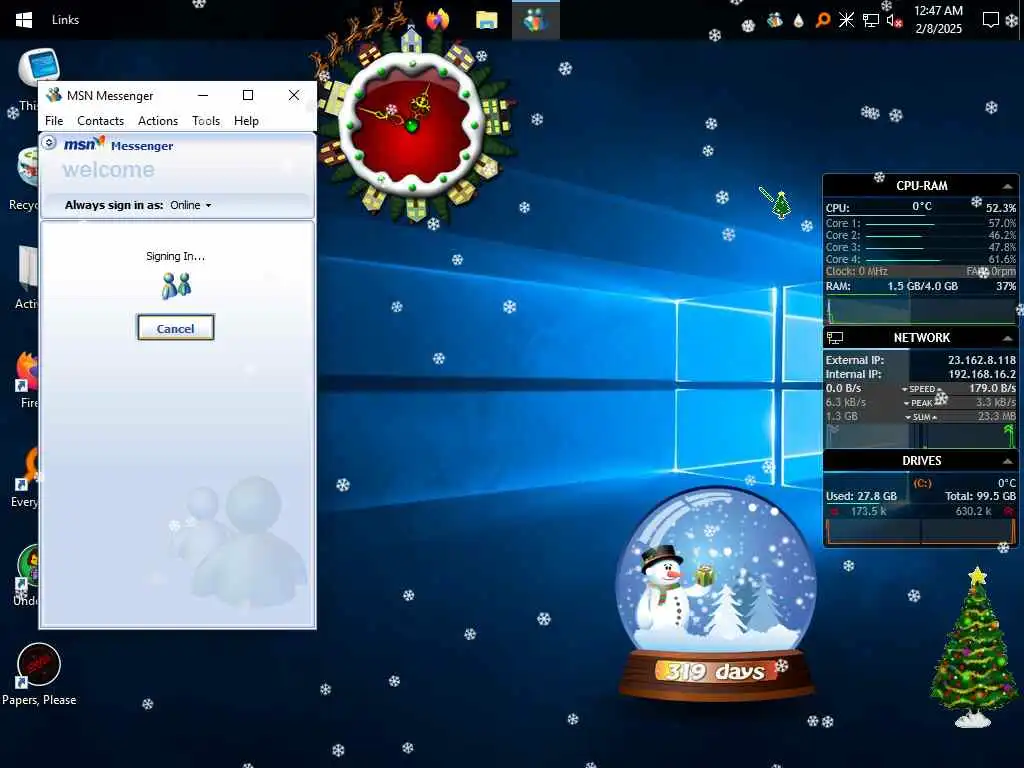
Task: Click the decorated Christmas tree widget
Action: point(972,648)
